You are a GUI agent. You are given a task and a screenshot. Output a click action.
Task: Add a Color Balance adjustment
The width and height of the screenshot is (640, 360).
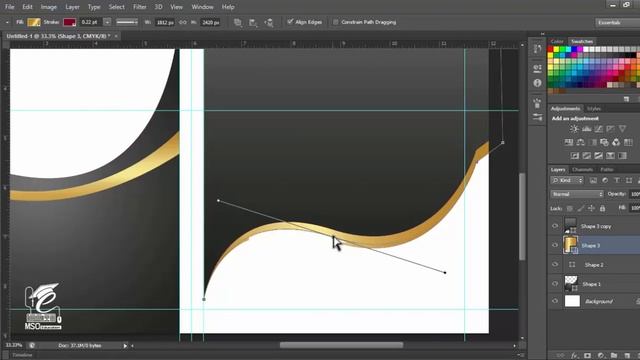coord(580,142)
